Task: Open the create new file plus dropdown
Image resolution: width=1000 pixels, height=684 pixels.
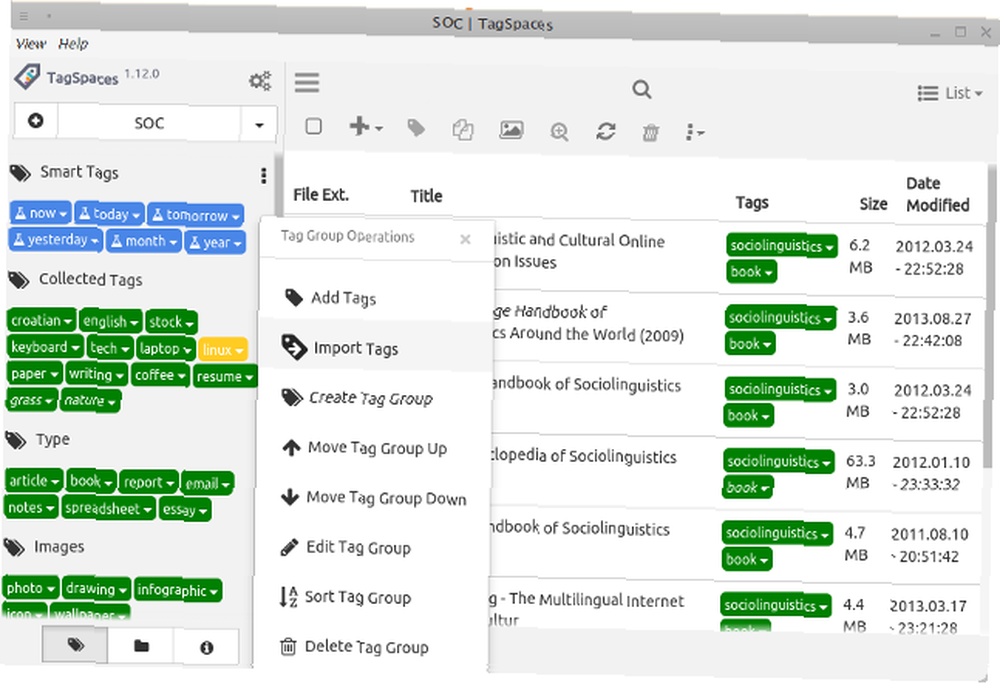Action: 365,126
